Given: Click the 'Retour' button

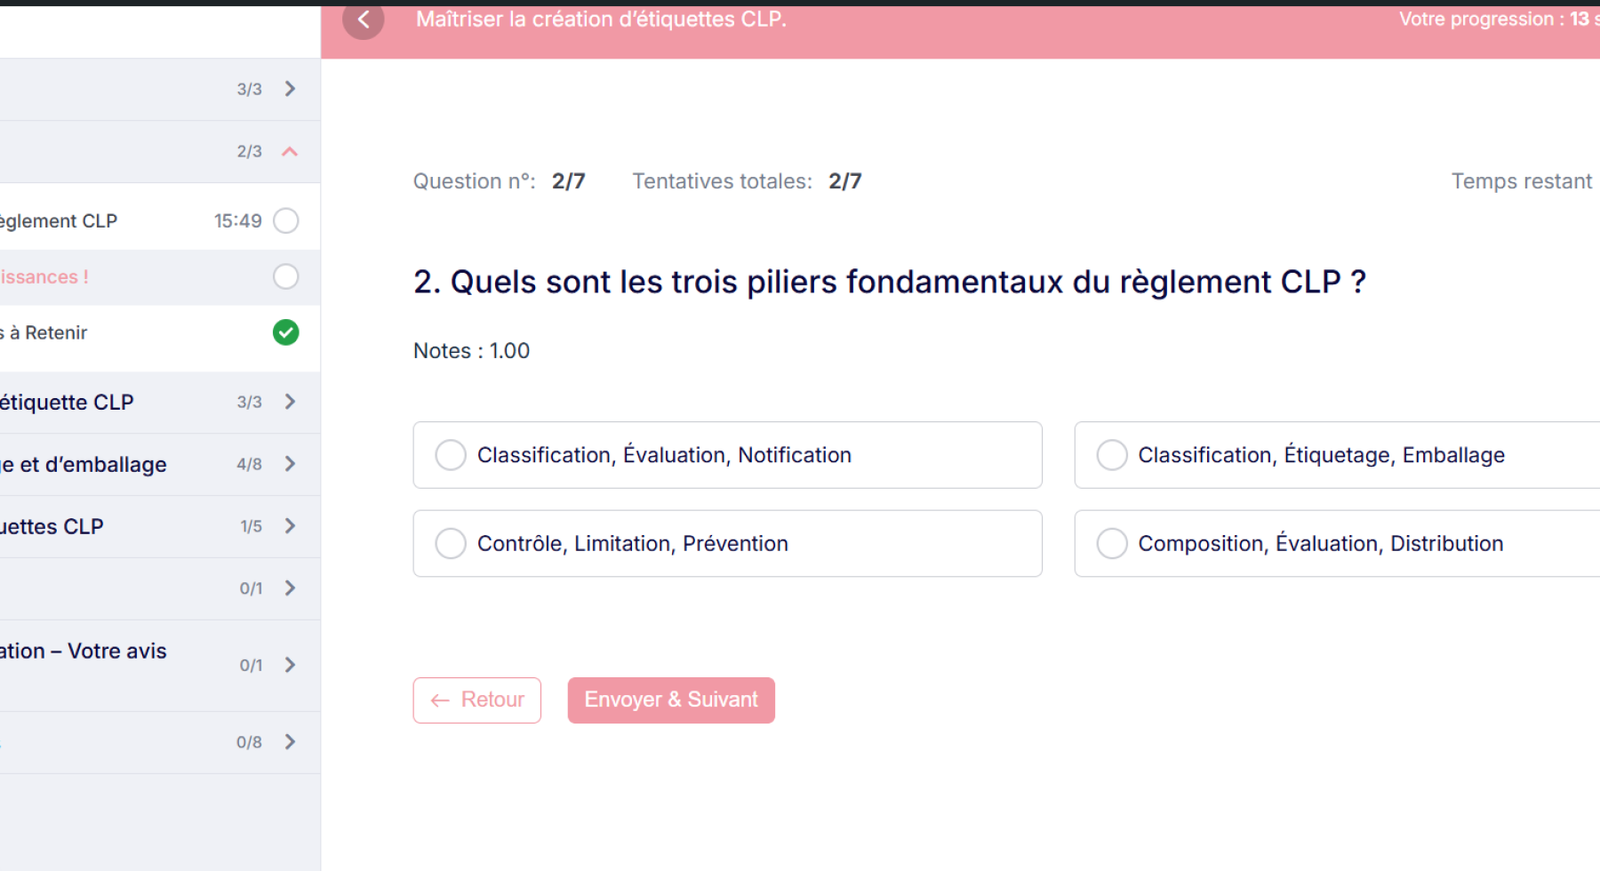Looking at the screenshot, I should tap(477, 700).
